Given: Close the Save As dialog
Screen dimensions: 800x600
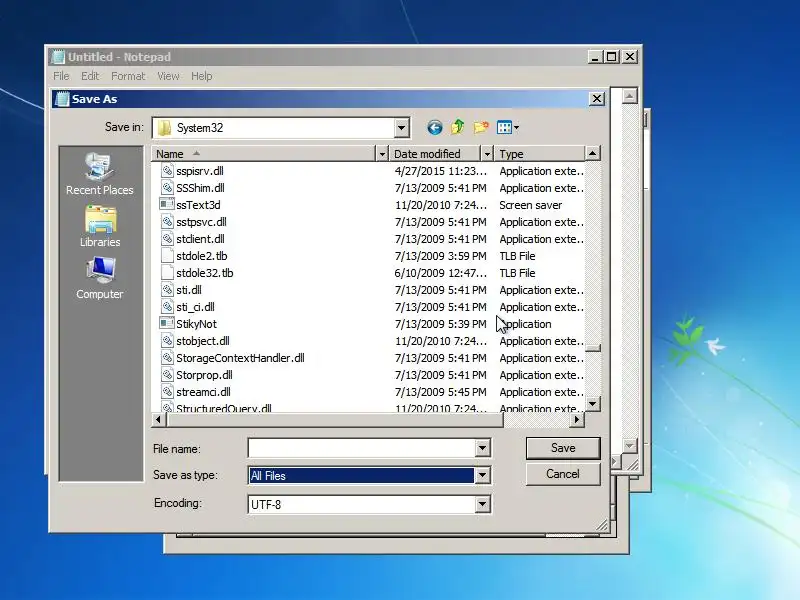Looking at the screenshot, I should (x=597, y=98).
